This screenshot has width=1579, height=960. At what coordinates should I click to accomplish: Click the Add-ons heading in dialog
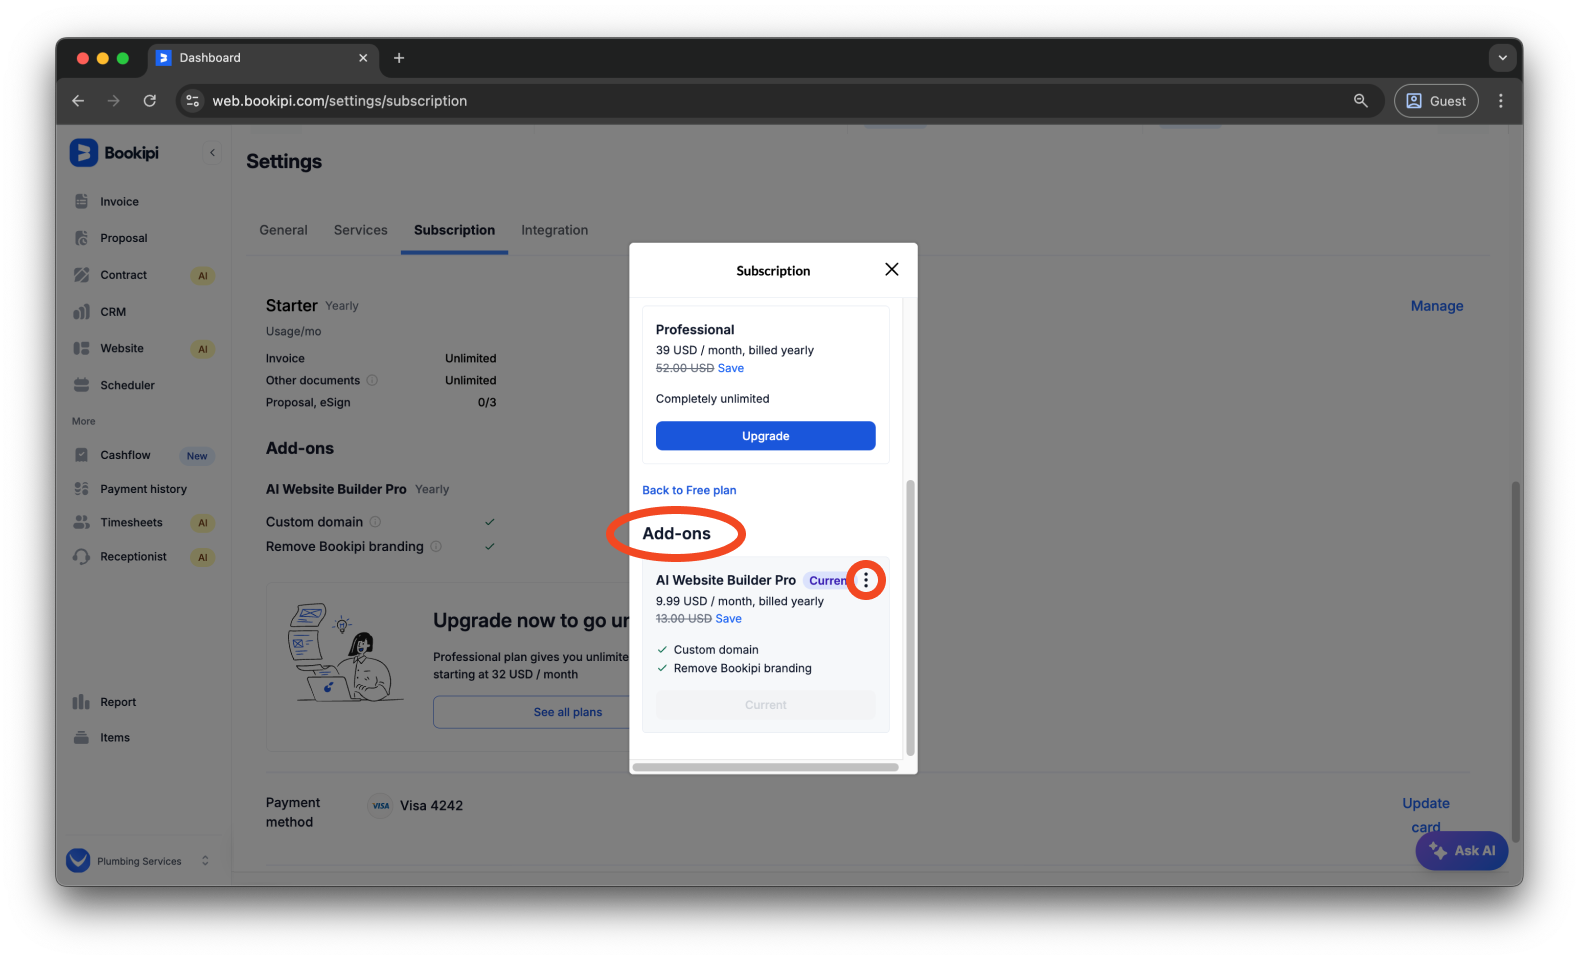click(677, 534)
